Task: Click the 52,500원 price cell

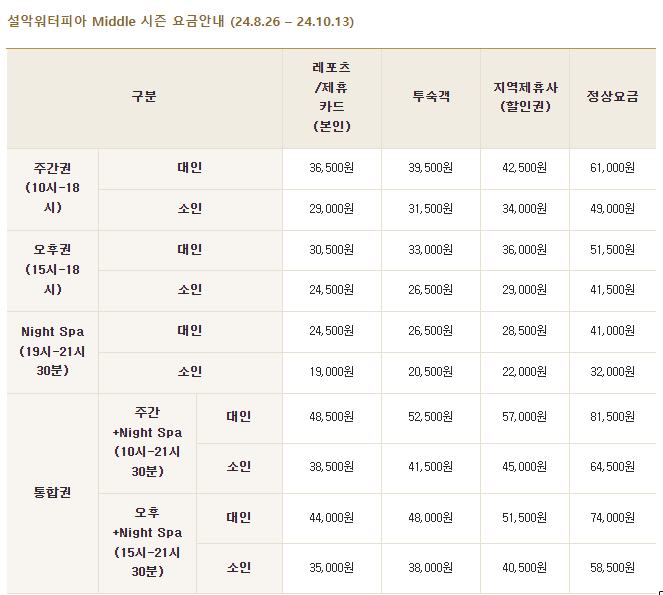Action: tap(430, 417)
